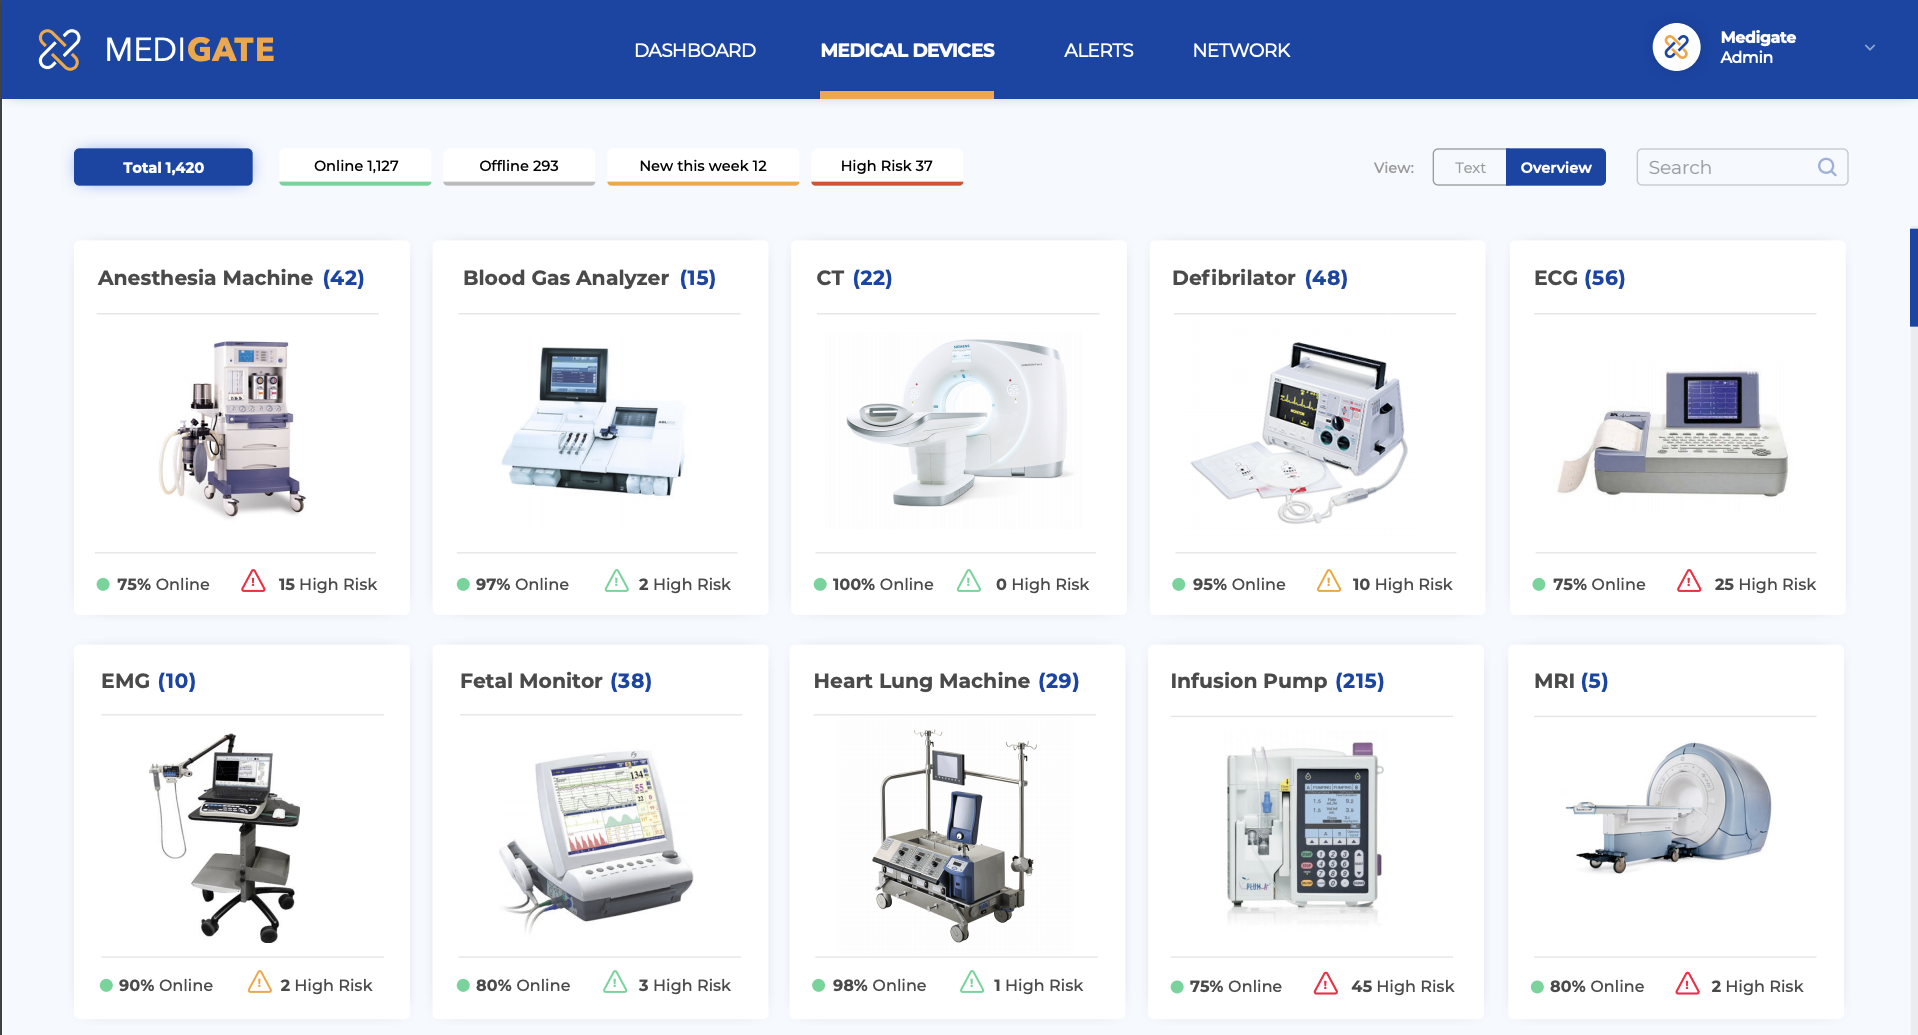Click the '25 High Risk' ECG label

coord(1765,584)
